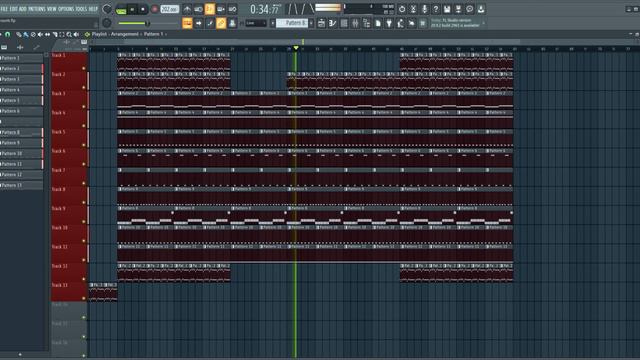Image resolution: width=640 pixels, height=360 pixels.
Task: Open the Piano roll view icon
Action: point(332,23)
